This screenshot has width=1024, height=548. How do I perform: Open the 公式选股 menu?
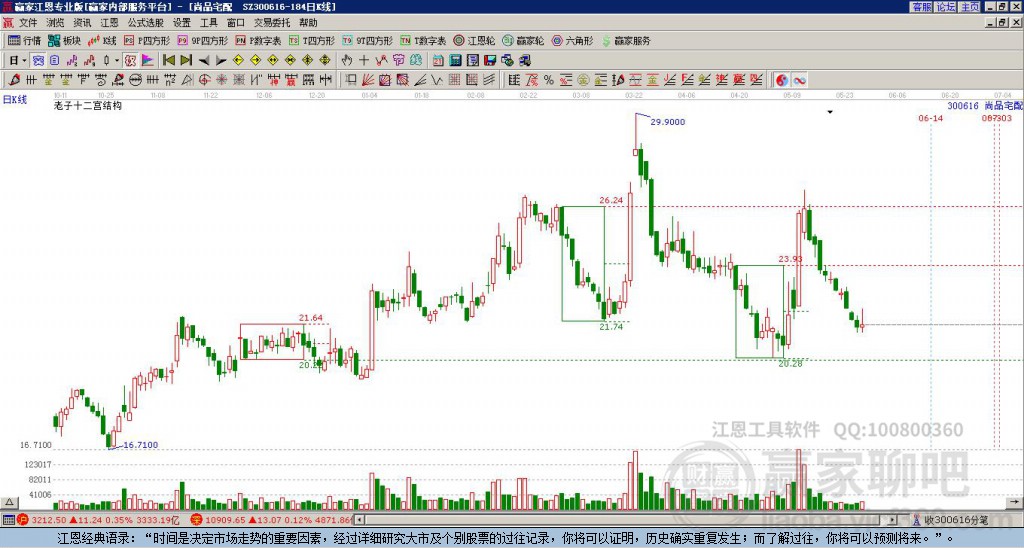click(146, 23)
